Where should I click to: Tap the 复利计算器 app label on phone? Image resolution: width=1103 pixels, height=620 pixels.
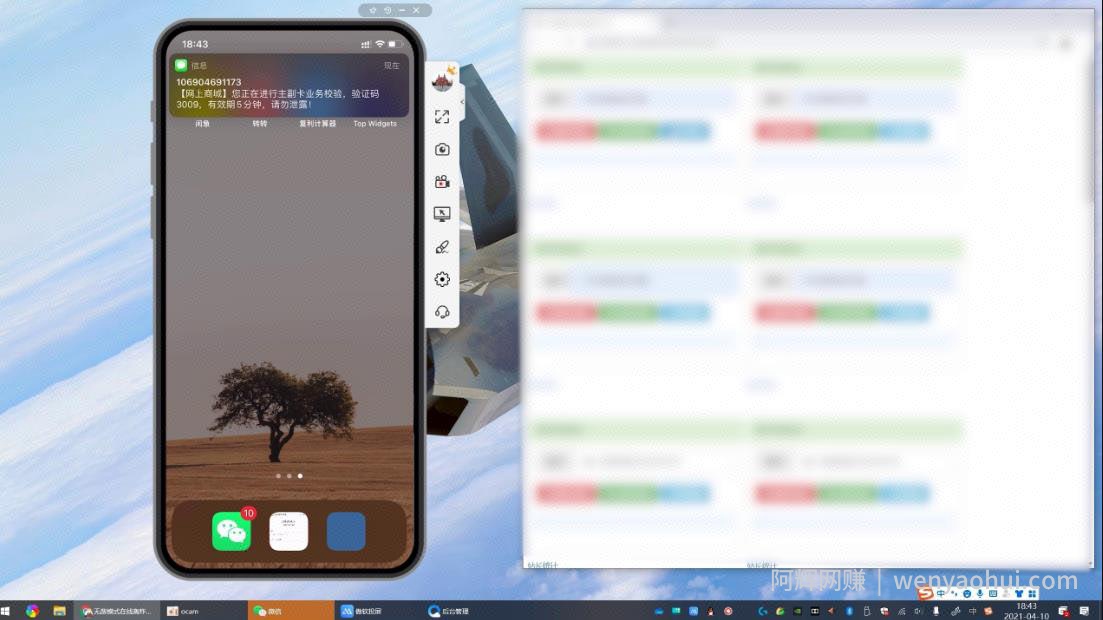click(317, 124)
